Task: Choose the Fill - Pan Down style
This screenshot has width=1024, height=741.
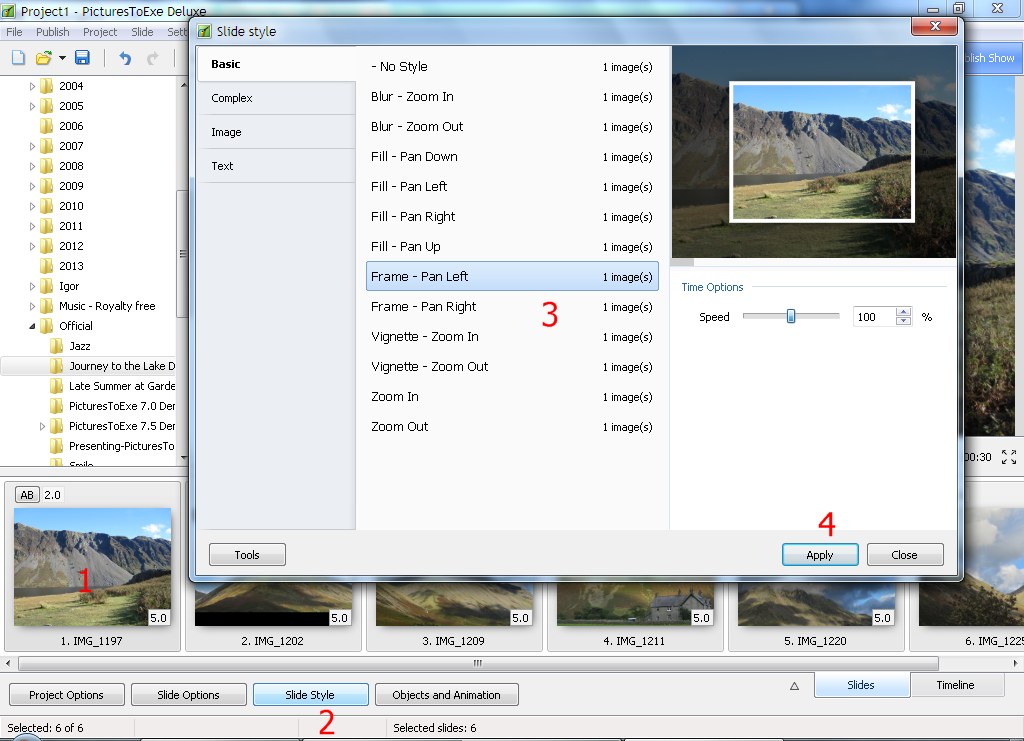Action: tap(512, 157)
